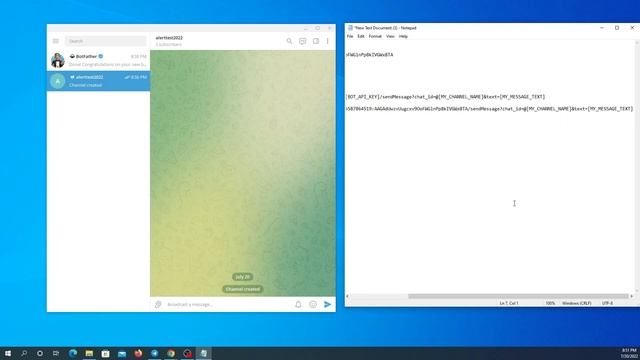Viewport: 640px width, 360px height.
Task: Search within the alerttest2022 channel
Action: tap(289, 41)
